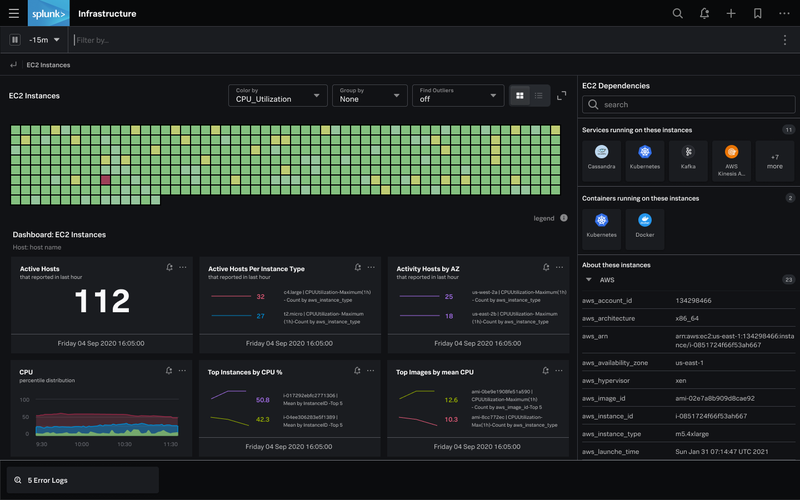Click the services count badge 11

[789, 130]
